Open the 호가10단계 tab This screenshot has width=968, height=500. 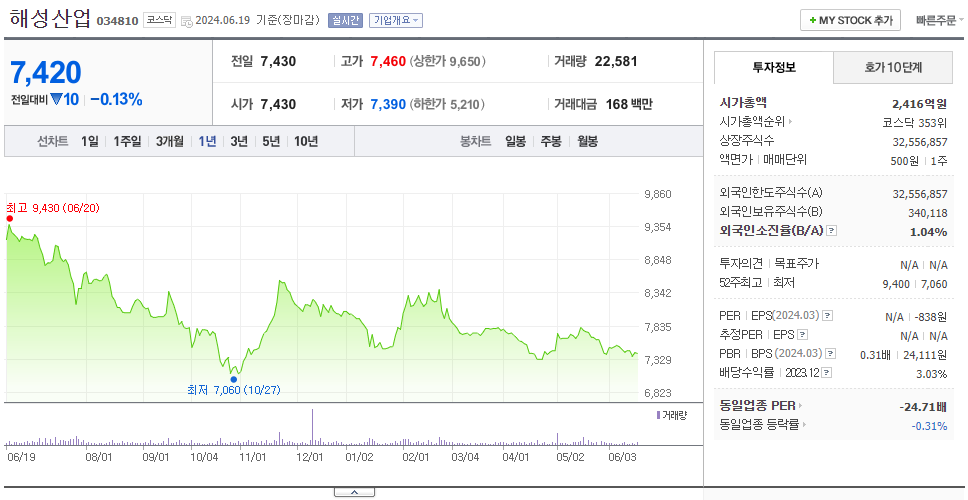click(893, 67)
